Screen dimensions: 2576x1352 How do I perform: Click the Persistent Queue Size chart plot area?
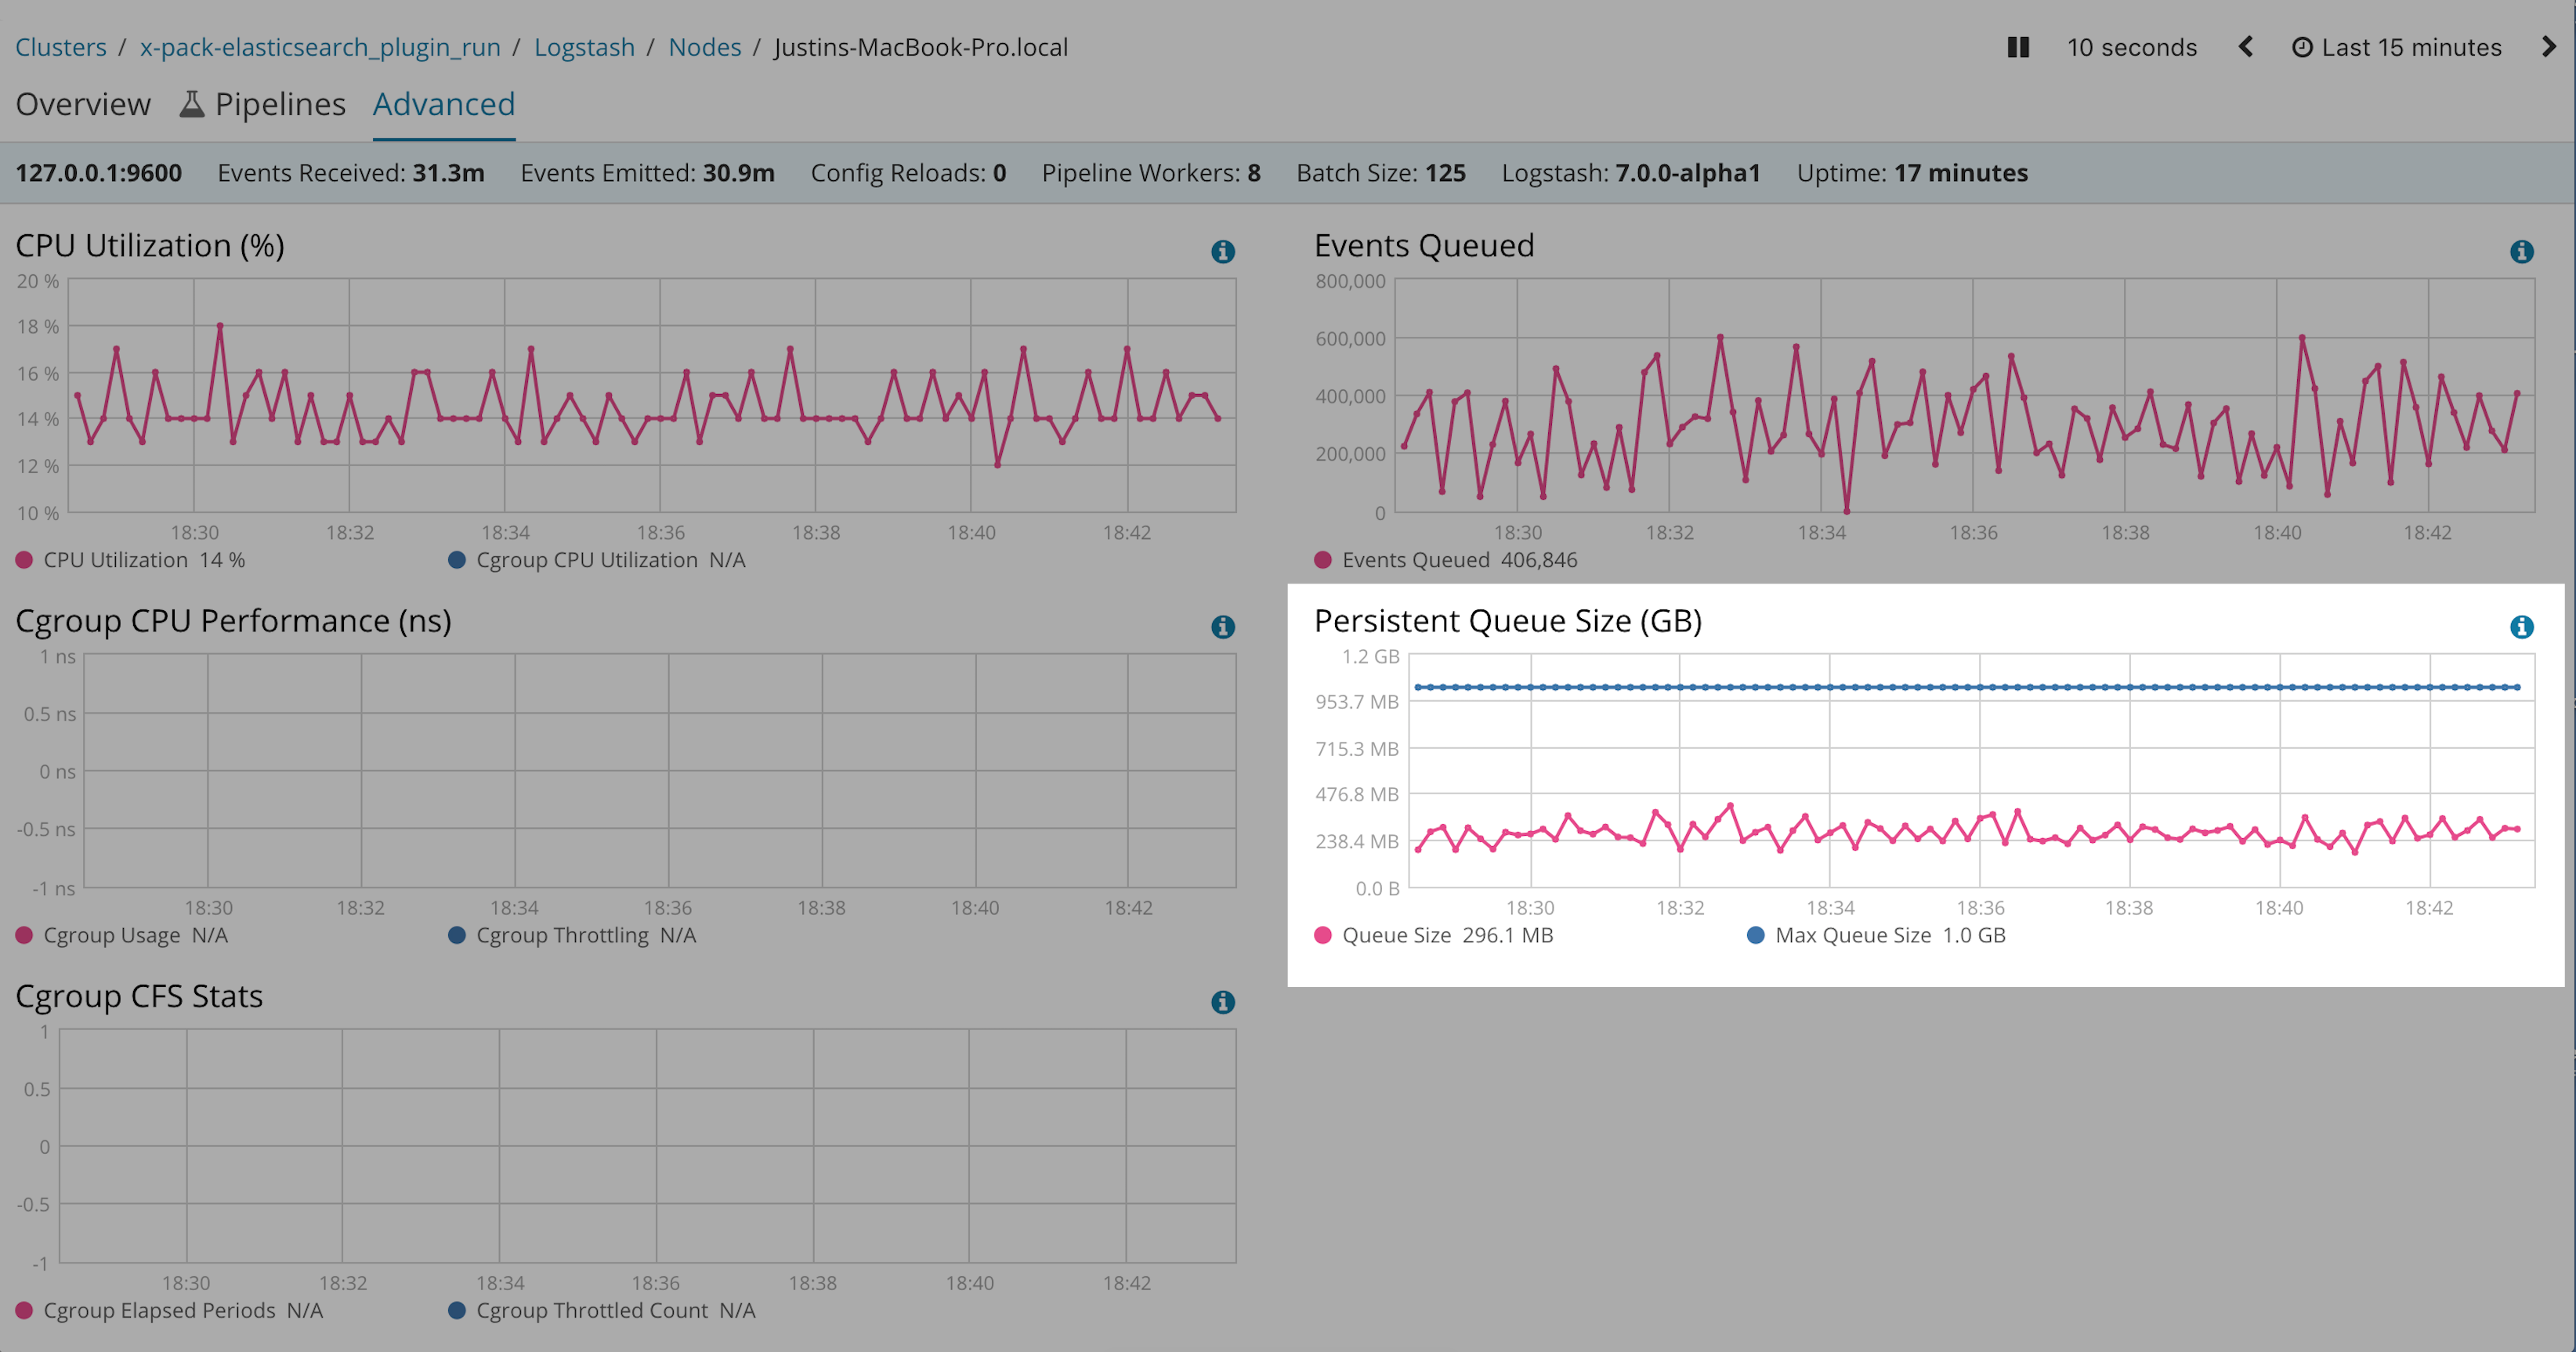point(1971,771)
